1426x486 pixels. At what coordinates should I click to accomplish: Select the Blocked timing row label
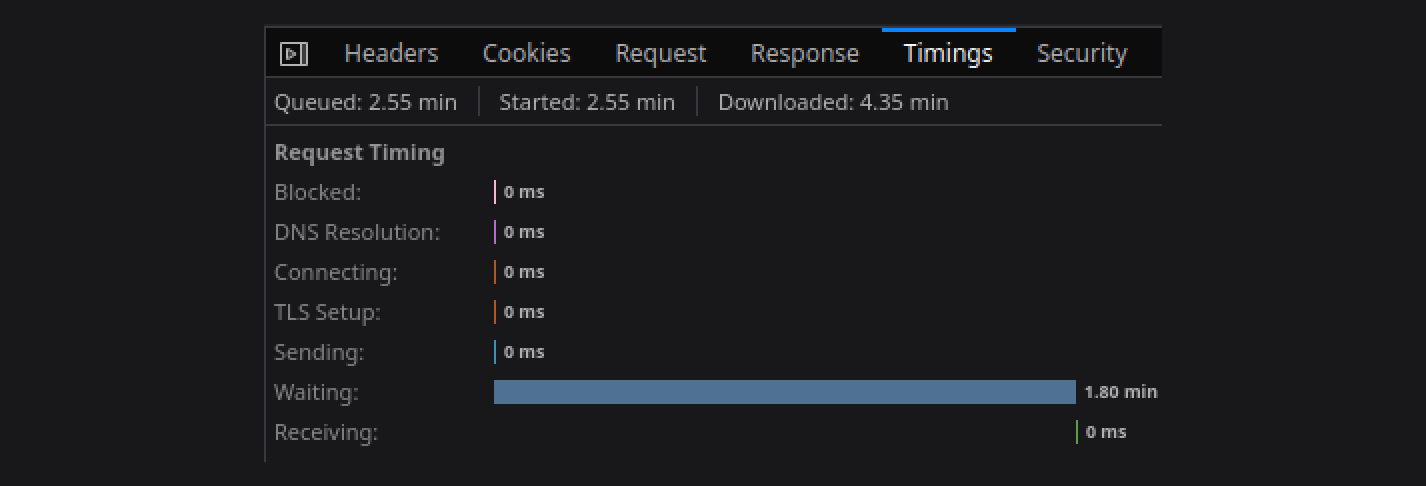318,192
